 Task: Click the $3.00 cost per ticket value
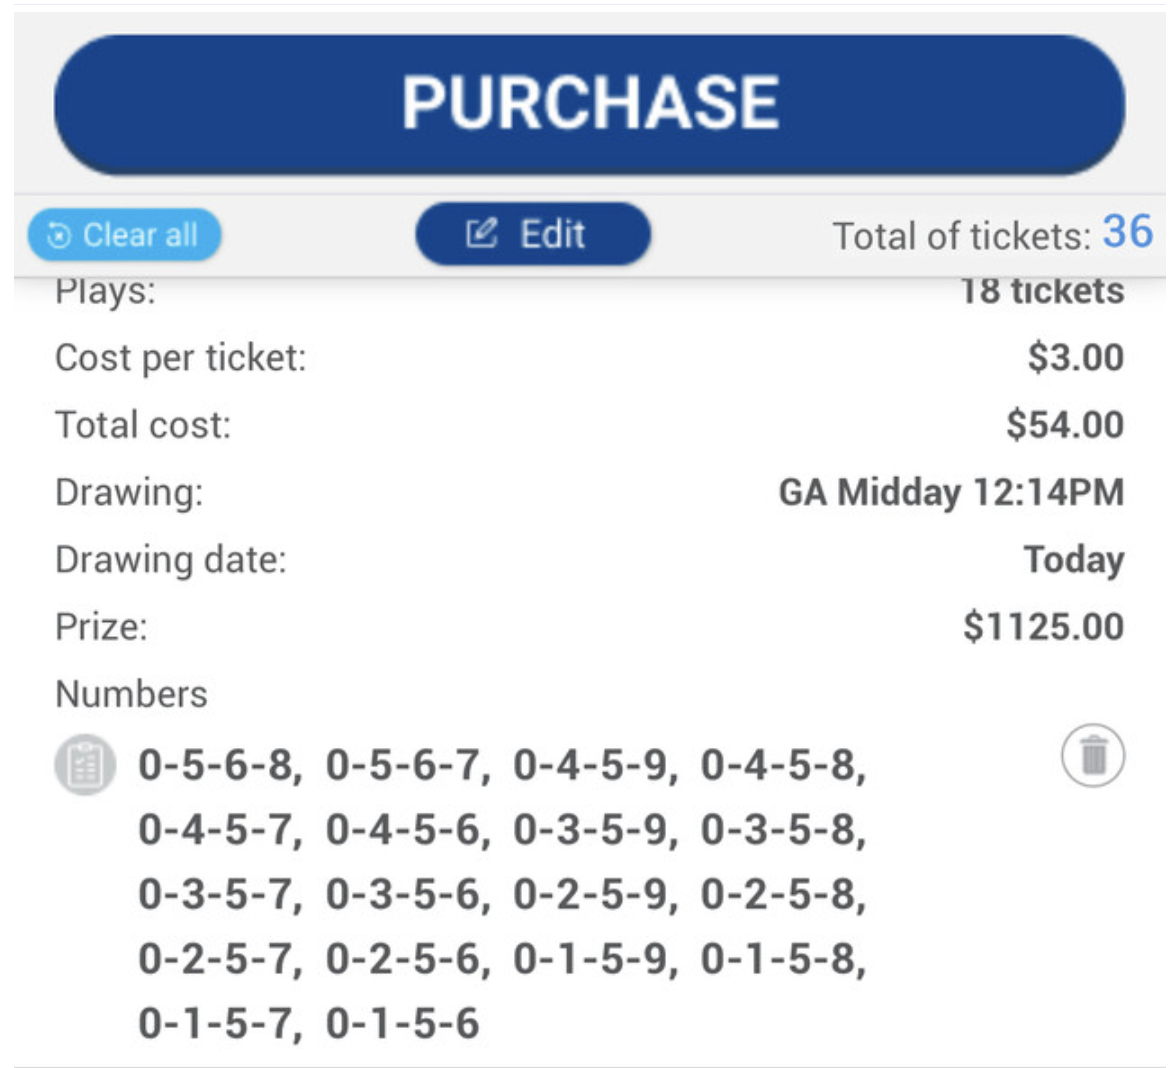click(x=1076, y=357)
